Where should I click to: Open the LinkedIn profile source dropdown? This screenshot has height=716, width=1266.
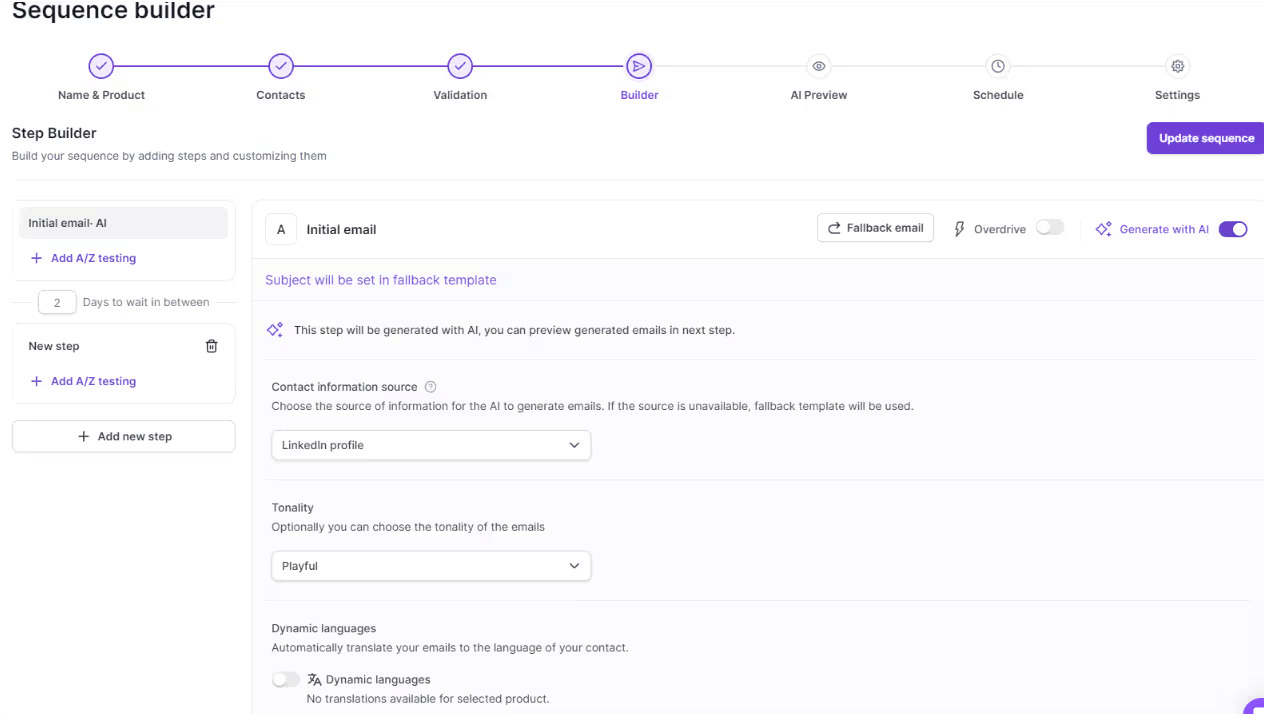click(430, 445)
